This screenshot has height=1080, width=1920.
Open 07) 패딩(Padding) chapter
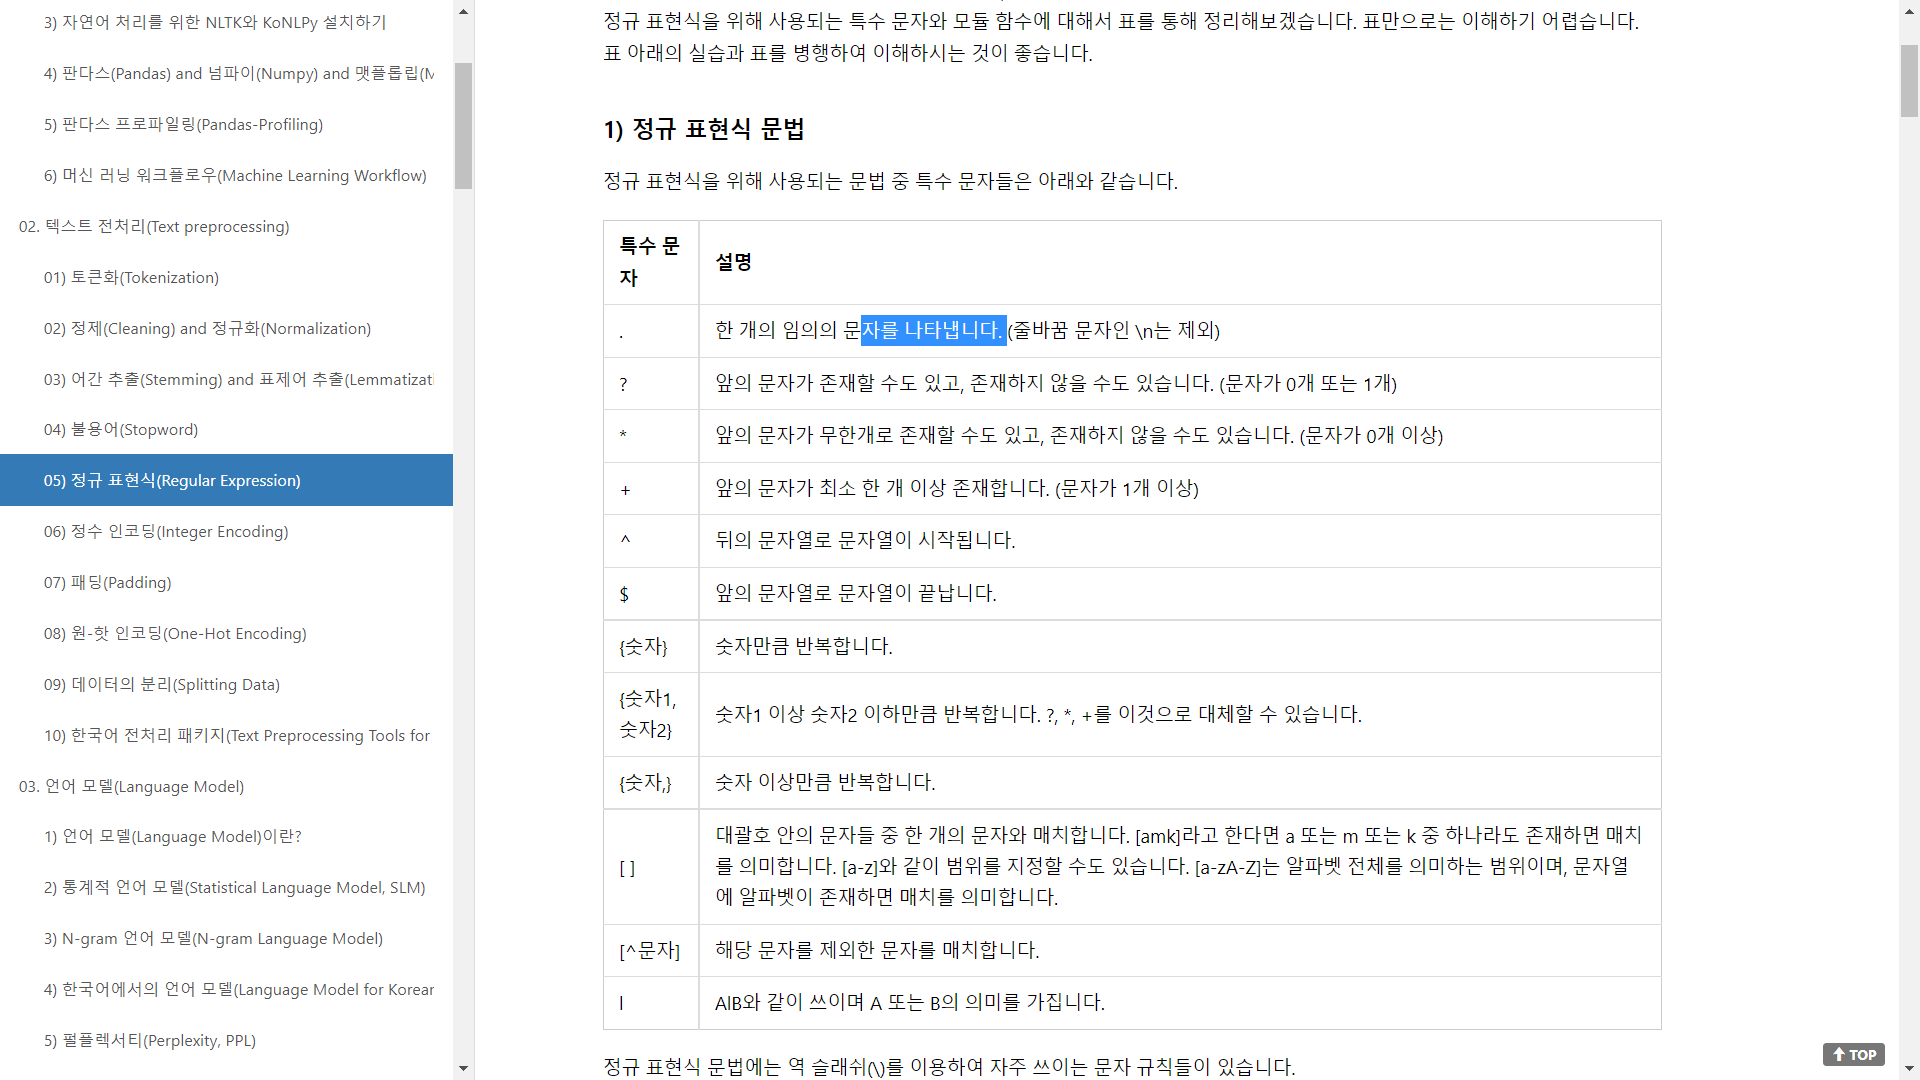[107, 582]
